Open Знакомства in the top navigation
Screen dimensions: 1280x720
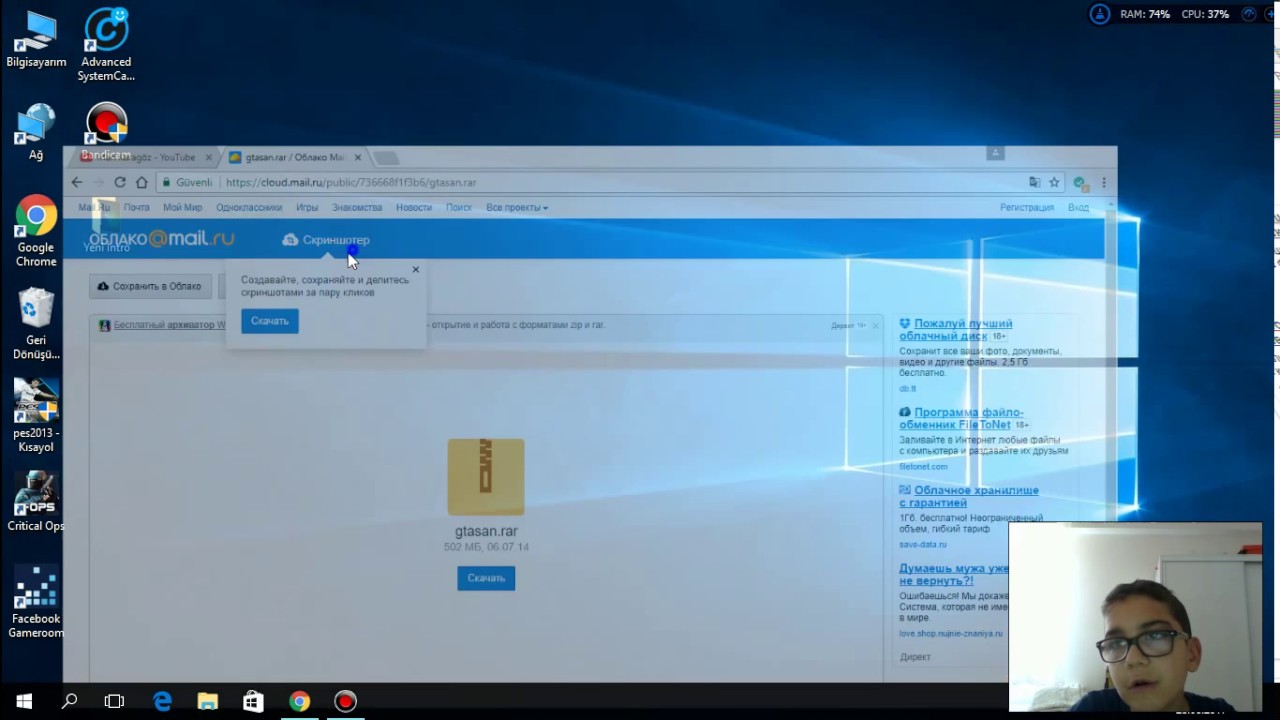coord(357,207)
